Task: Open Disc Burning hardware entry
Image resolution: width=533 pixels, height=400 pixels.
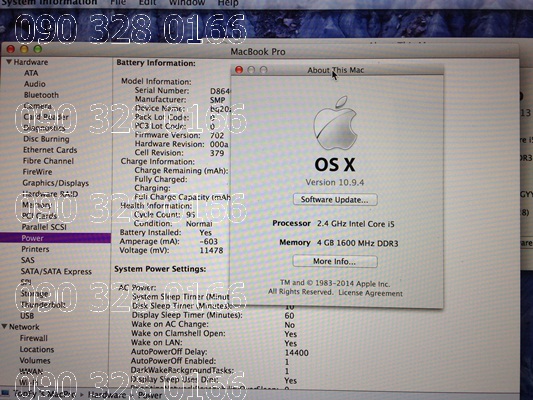Action: pos(46,139)
